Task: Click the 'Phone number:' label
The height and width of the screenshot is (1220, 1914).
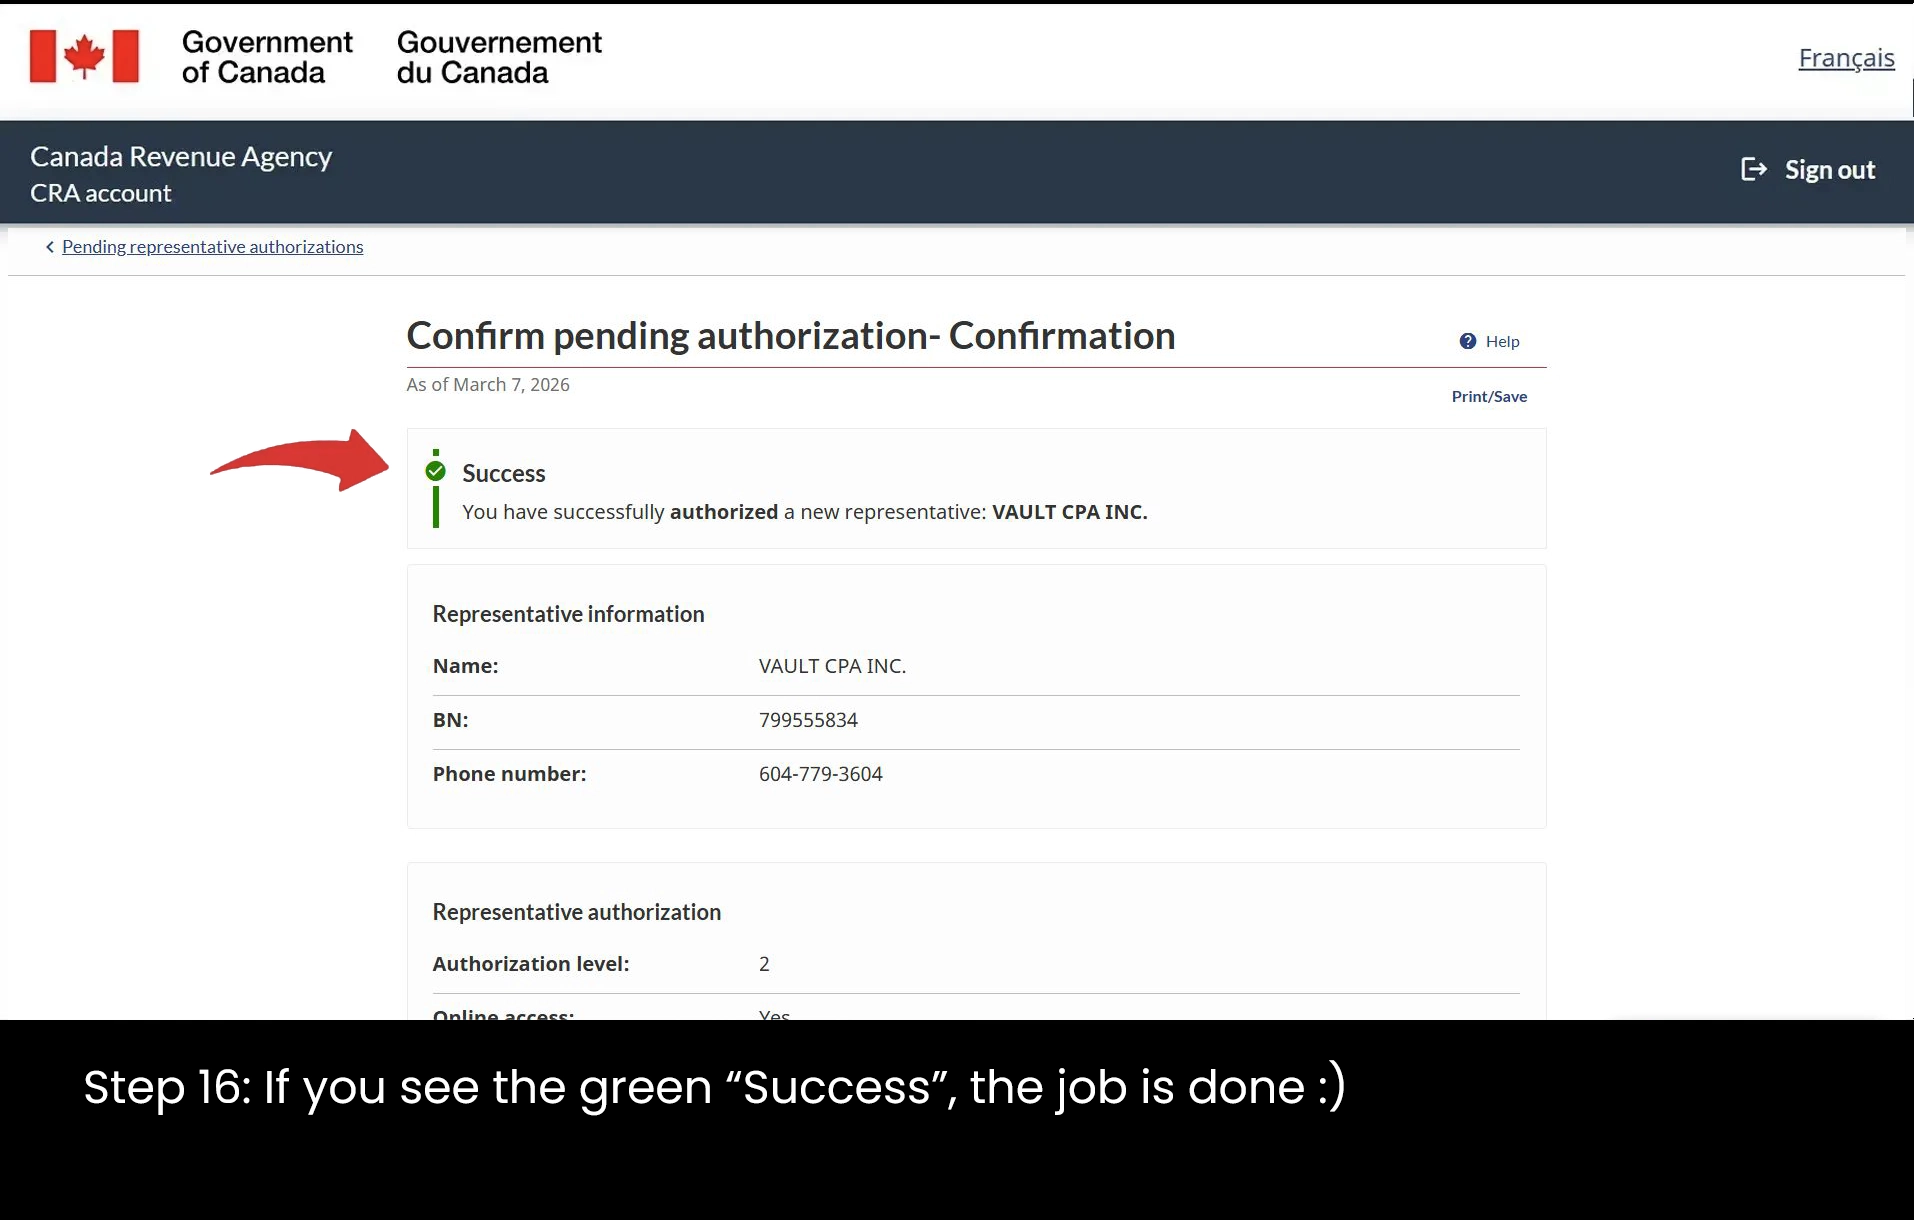Action: pos(509,774)
